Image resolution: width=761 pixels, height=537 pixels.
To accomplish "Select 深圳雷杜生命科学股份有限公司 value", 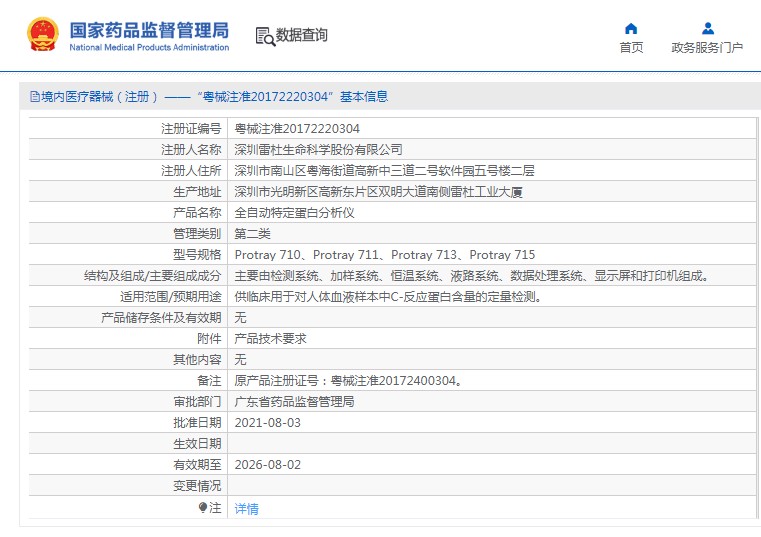I will pos(318,150).
